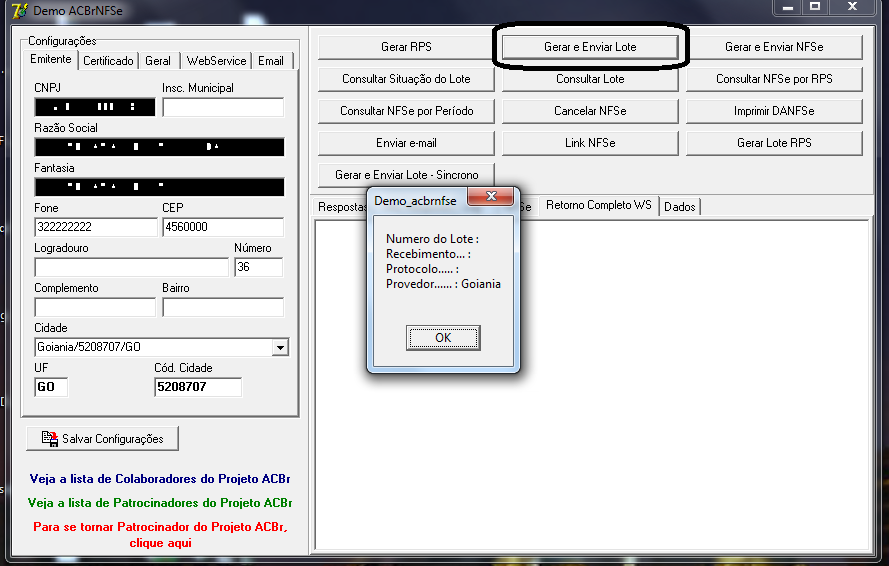
Task: Click the Gerar RPS button
Action: [x=406, y=47]
